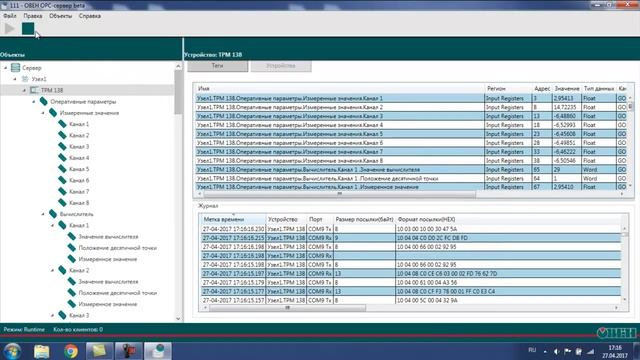Select tag row ending Канал 2 with value 14,72235
Screen dimensions: 640x360
pyautogui.click(x=411, y=107)
